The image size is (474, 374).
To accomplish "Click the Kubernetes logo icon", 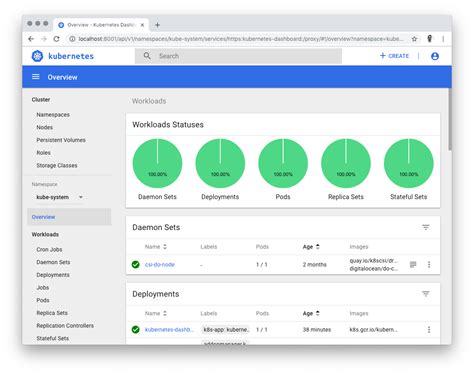I will (37, 56).
